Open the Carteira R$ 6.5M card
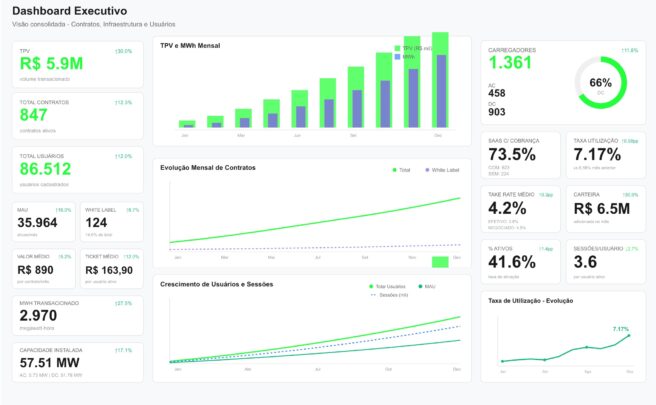656x405 pixels. 606,209
